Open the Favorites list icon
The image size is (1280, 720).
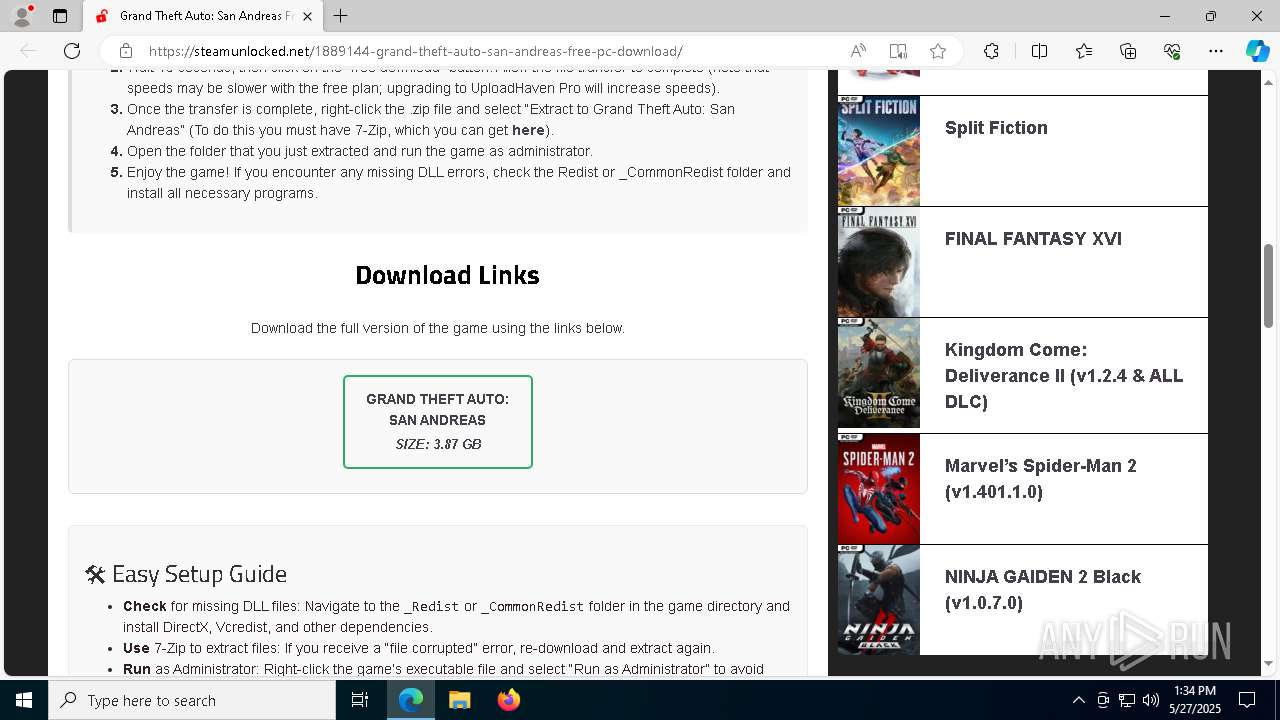[1084, 51]
